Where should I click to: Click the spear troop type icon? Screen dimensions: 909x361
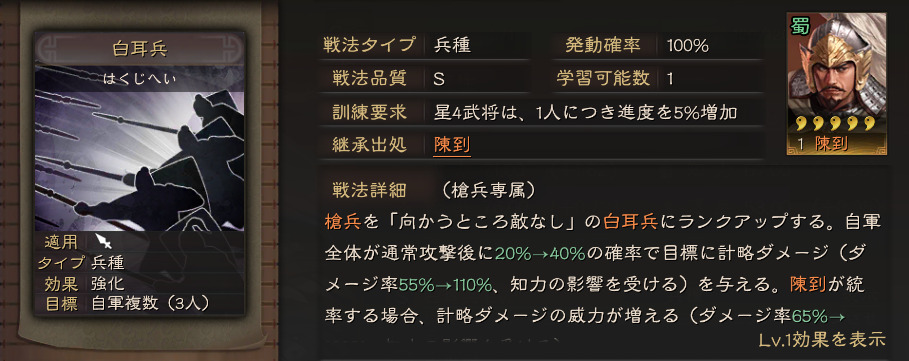[105, 241]
